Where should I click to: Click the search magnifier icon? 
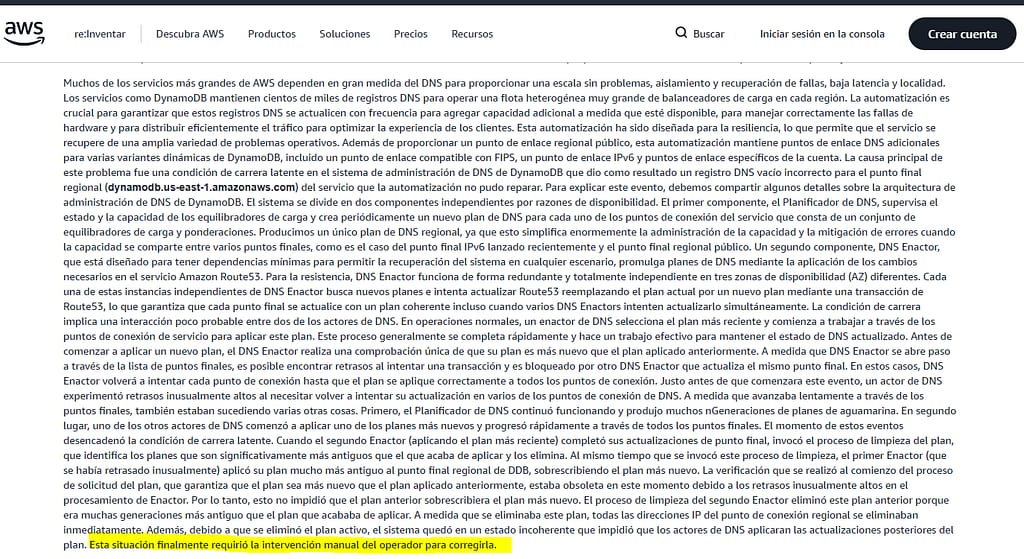681,33
